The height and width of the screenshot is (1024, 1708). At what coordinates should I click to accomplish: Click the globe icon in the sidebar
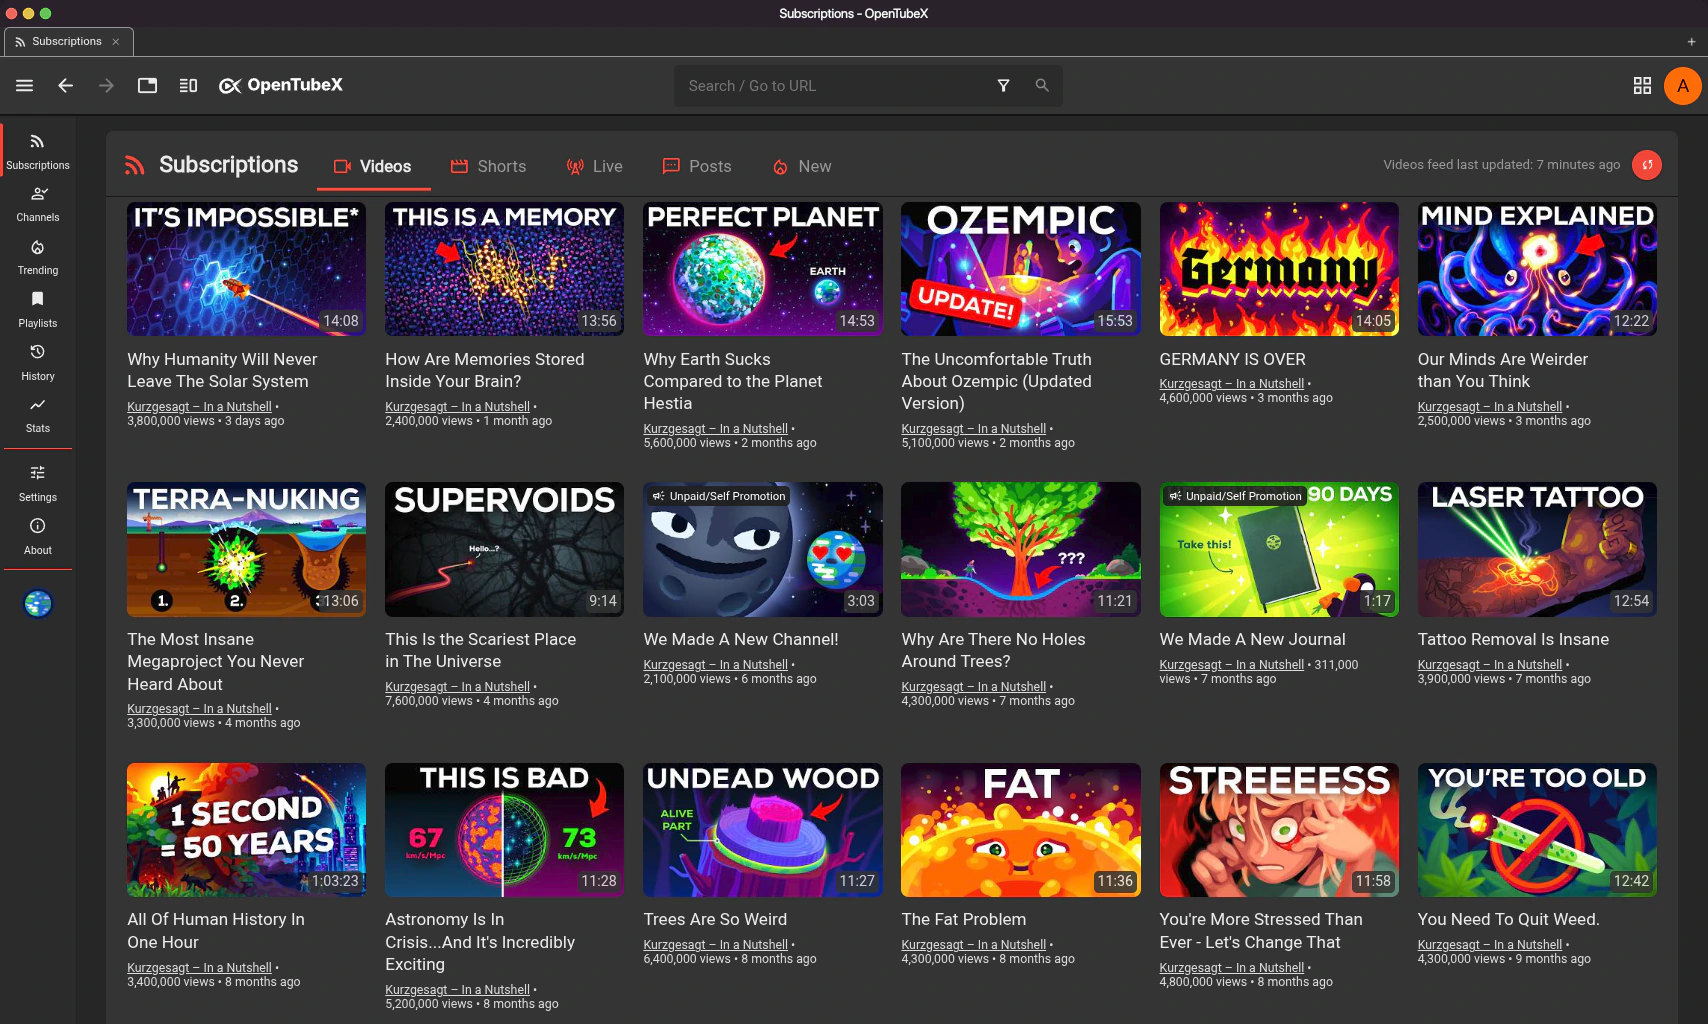coord(38,604)
